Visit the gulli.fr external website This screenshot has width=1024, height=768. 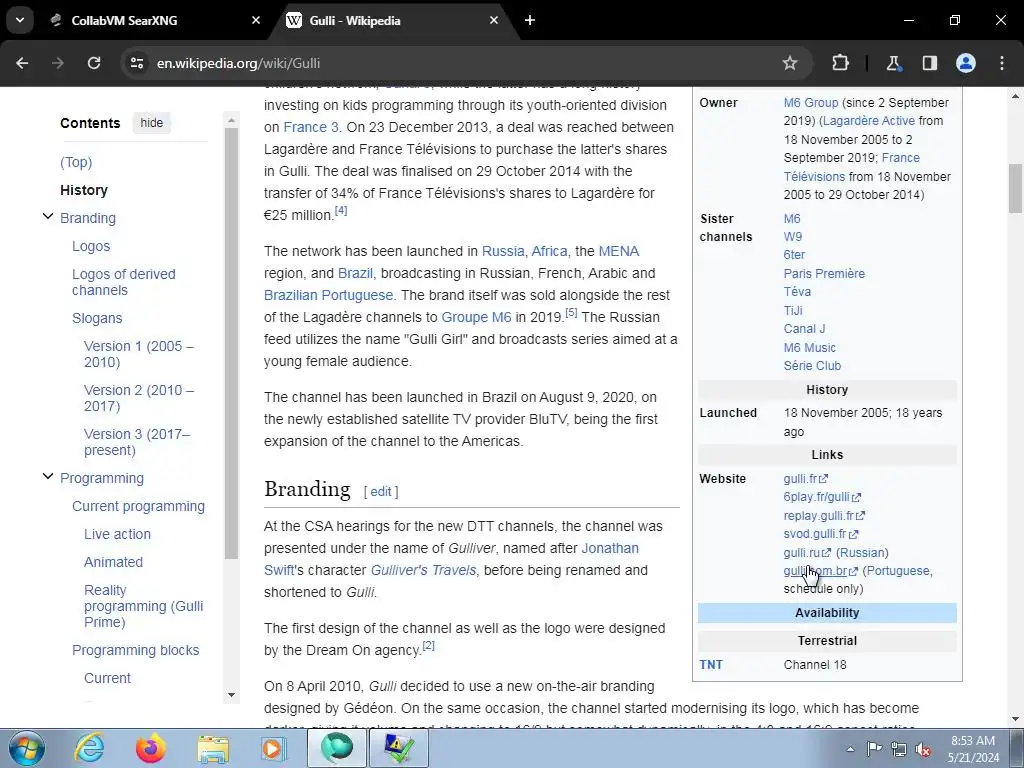click(805, 479)
